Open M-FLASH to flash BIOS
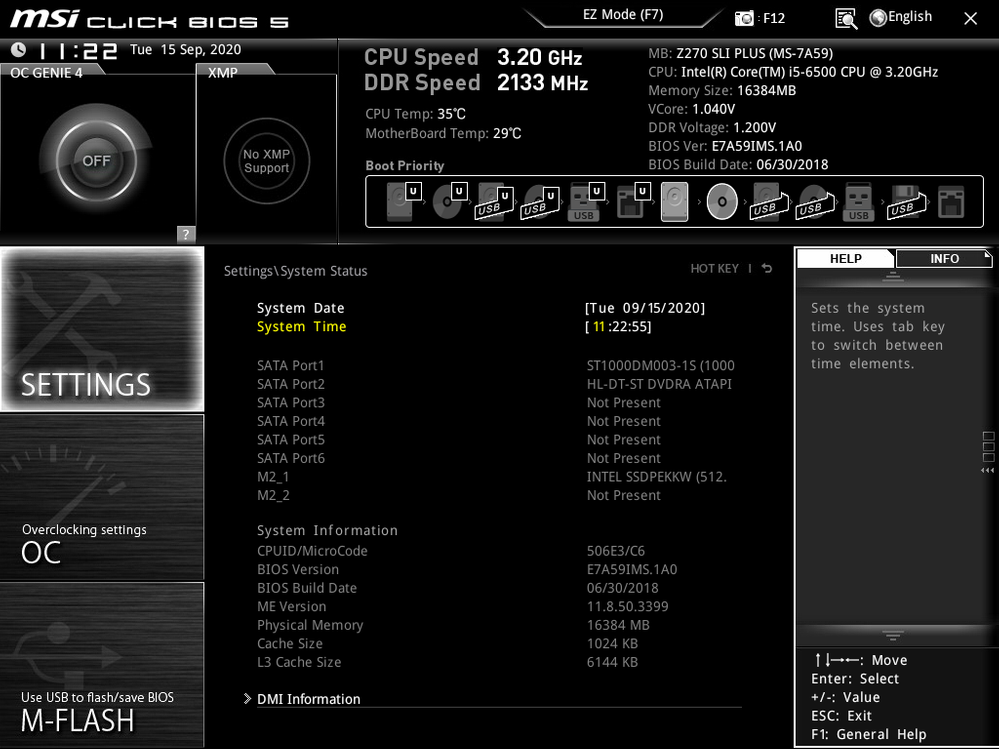Viewport: 999px width, 749px height. pyautogui.click(x=101, y=665)
